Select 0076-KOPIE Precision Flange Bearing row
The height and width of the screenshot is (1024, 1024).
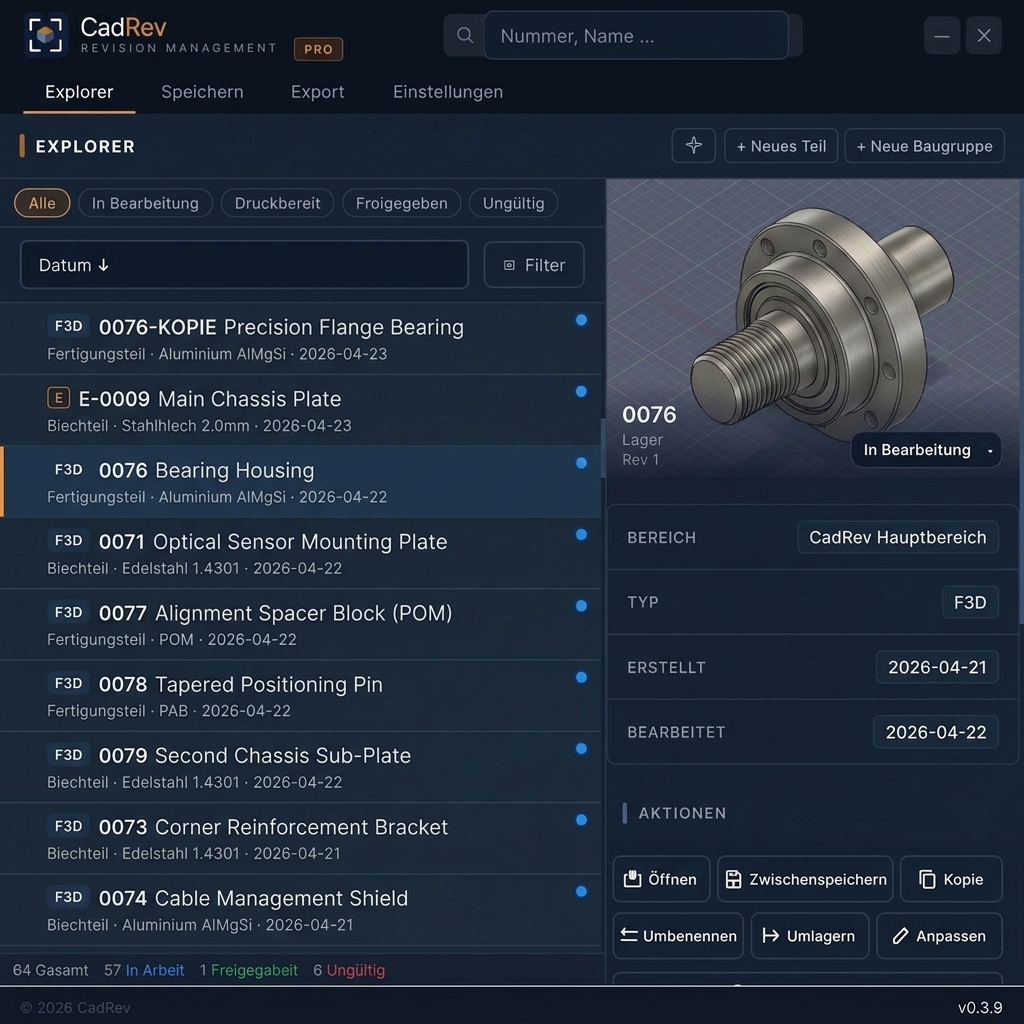[x=300, y=339]
